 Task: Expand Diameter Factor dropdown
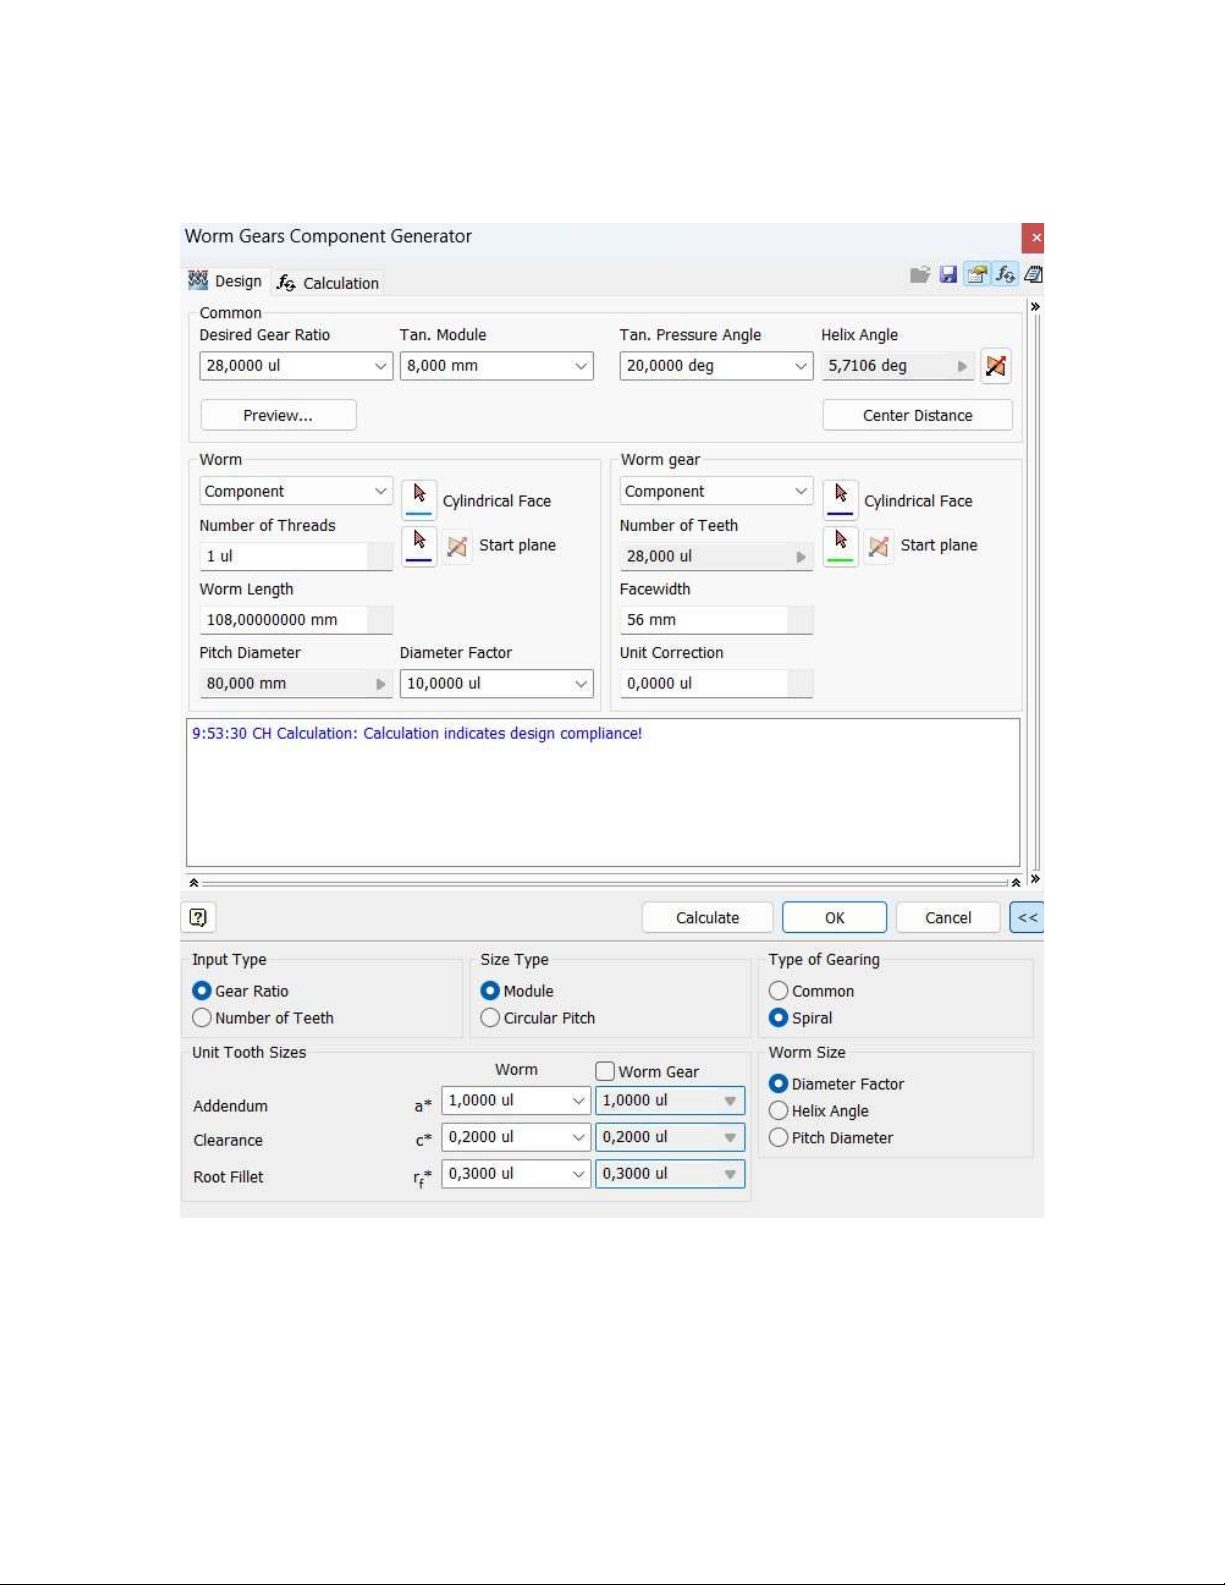point(580,684)
